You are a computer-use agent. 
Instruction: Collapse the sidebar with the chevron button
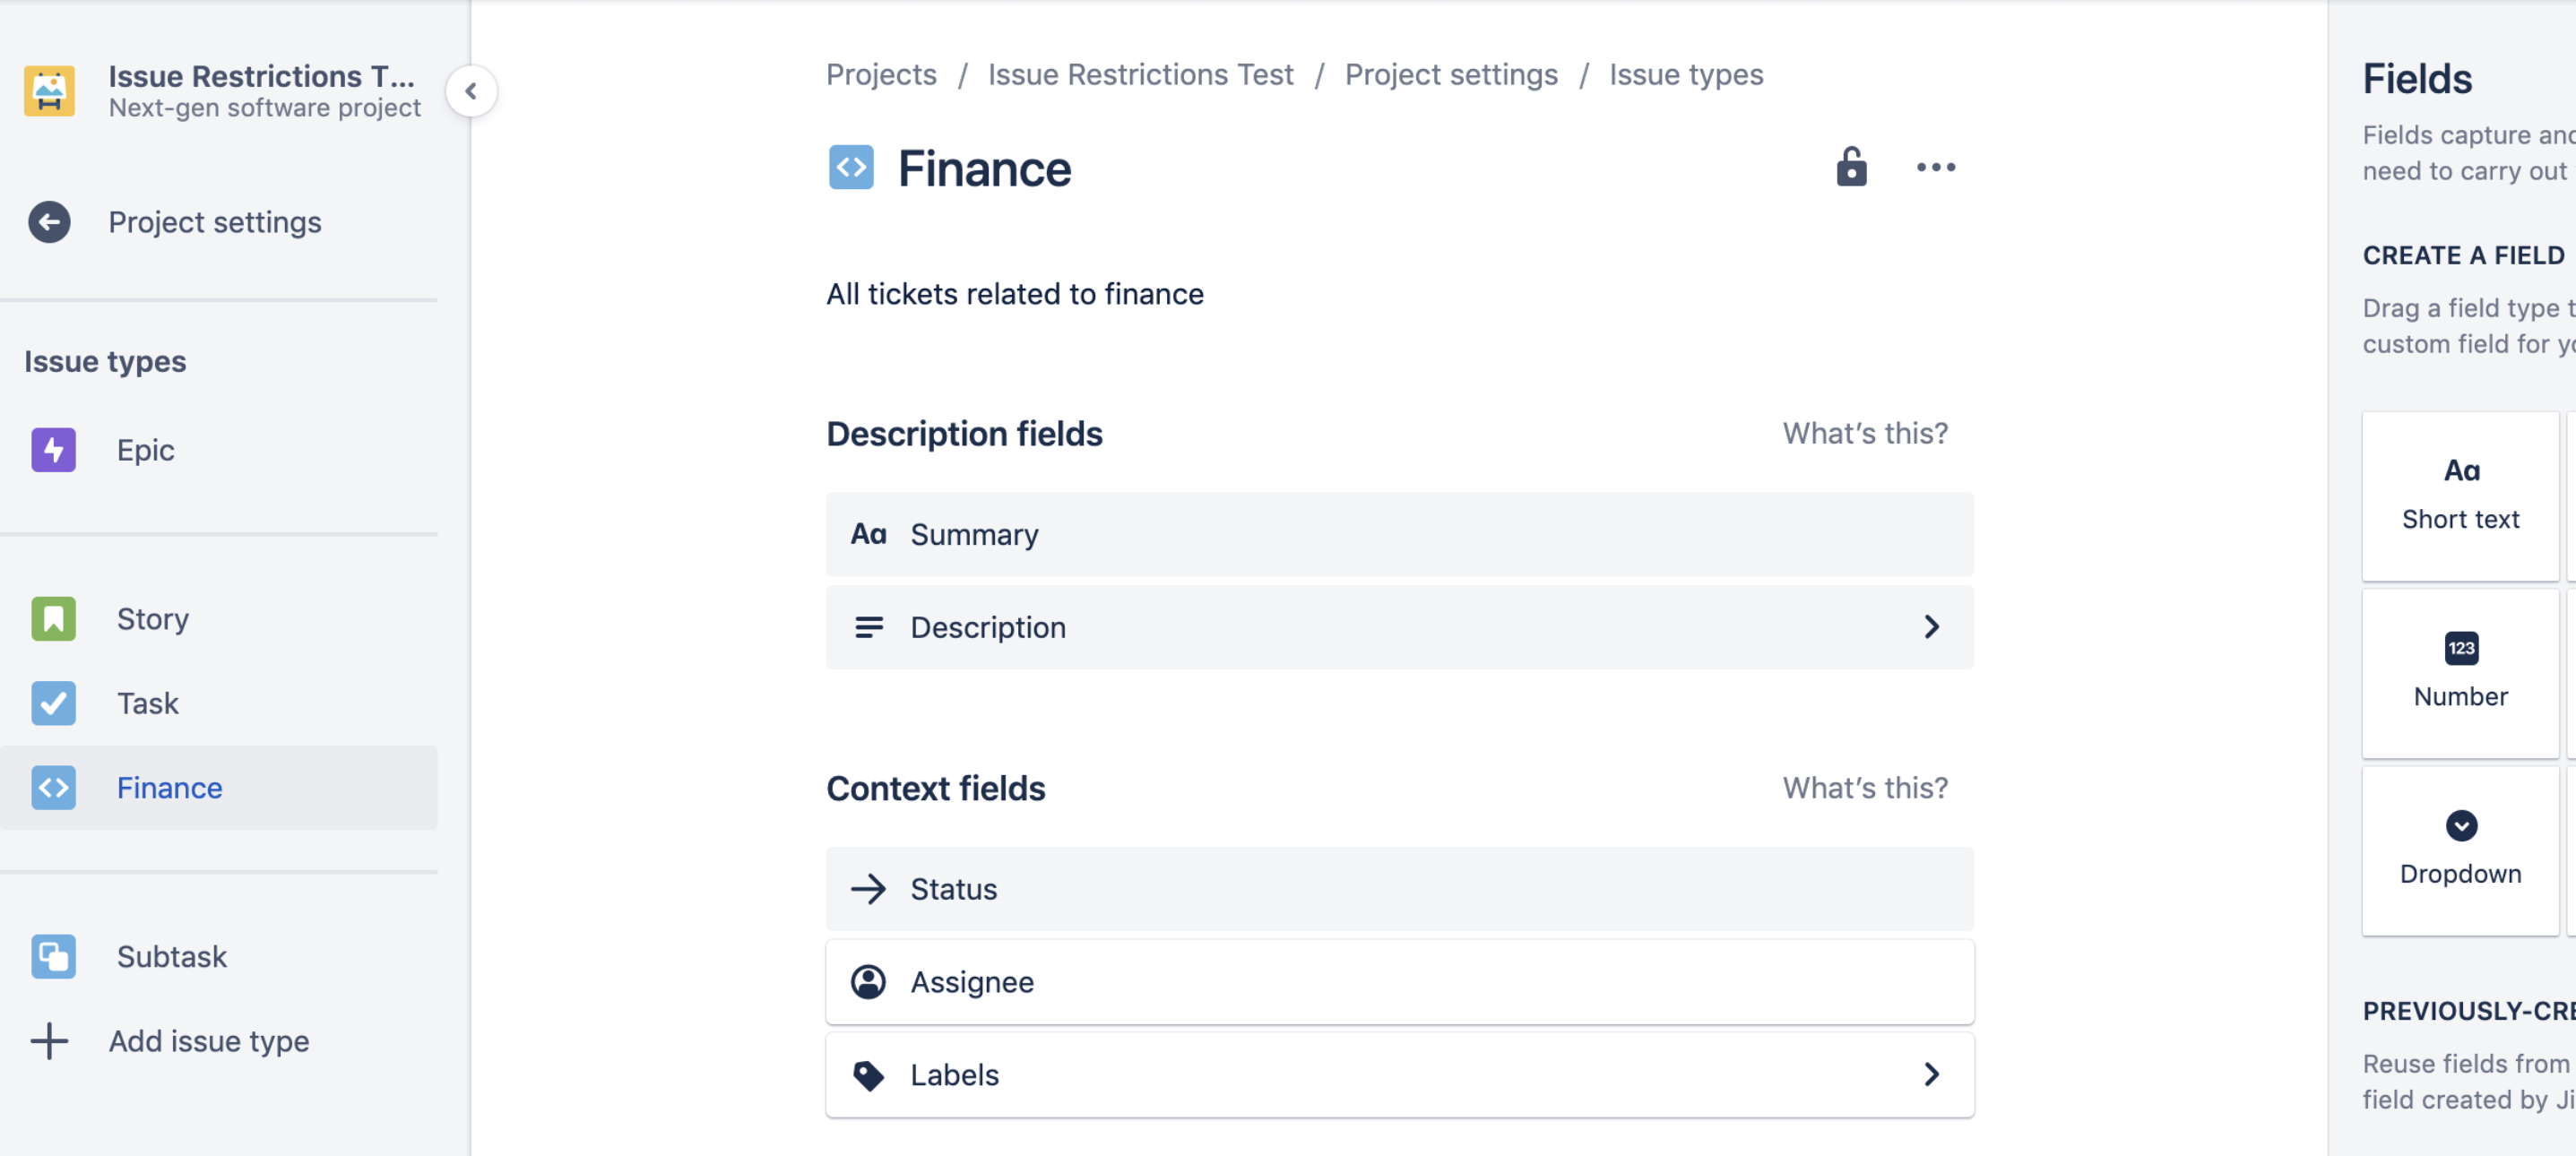[471, 91]
